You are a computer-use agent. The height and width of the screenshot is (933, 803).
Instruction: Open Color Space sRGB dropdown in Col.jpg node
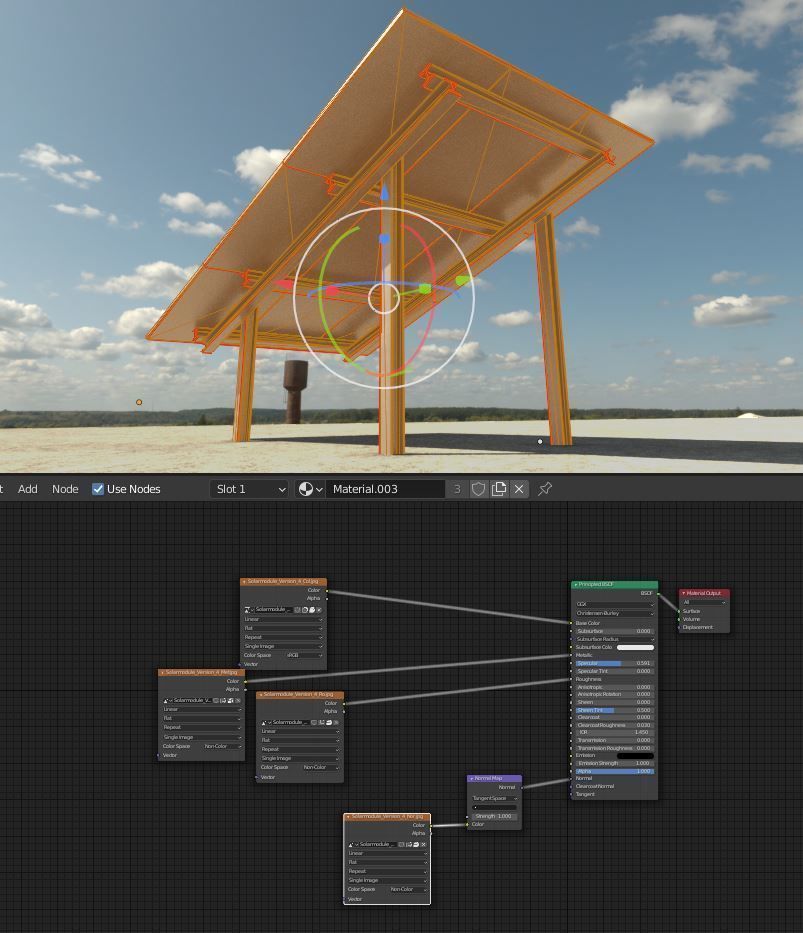(x=305, y=655)
